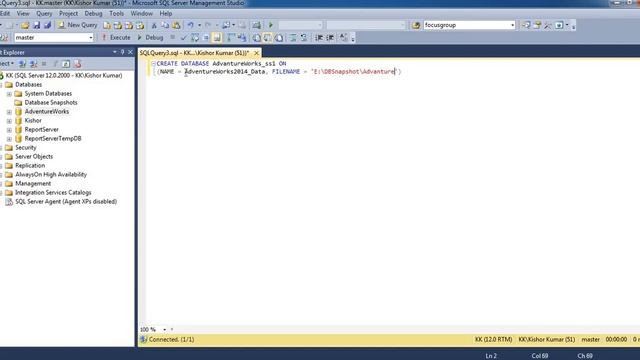640x360 pixels.
Task: Select the Management folder
Action: pos(33,183)
